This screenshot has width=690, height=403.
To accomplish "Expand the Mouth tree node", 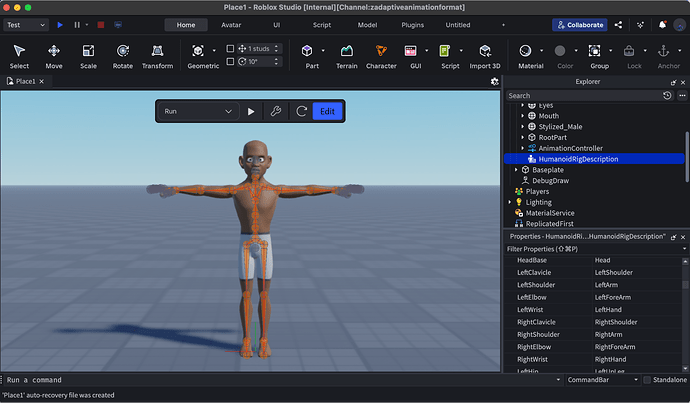I will point(522,116).
